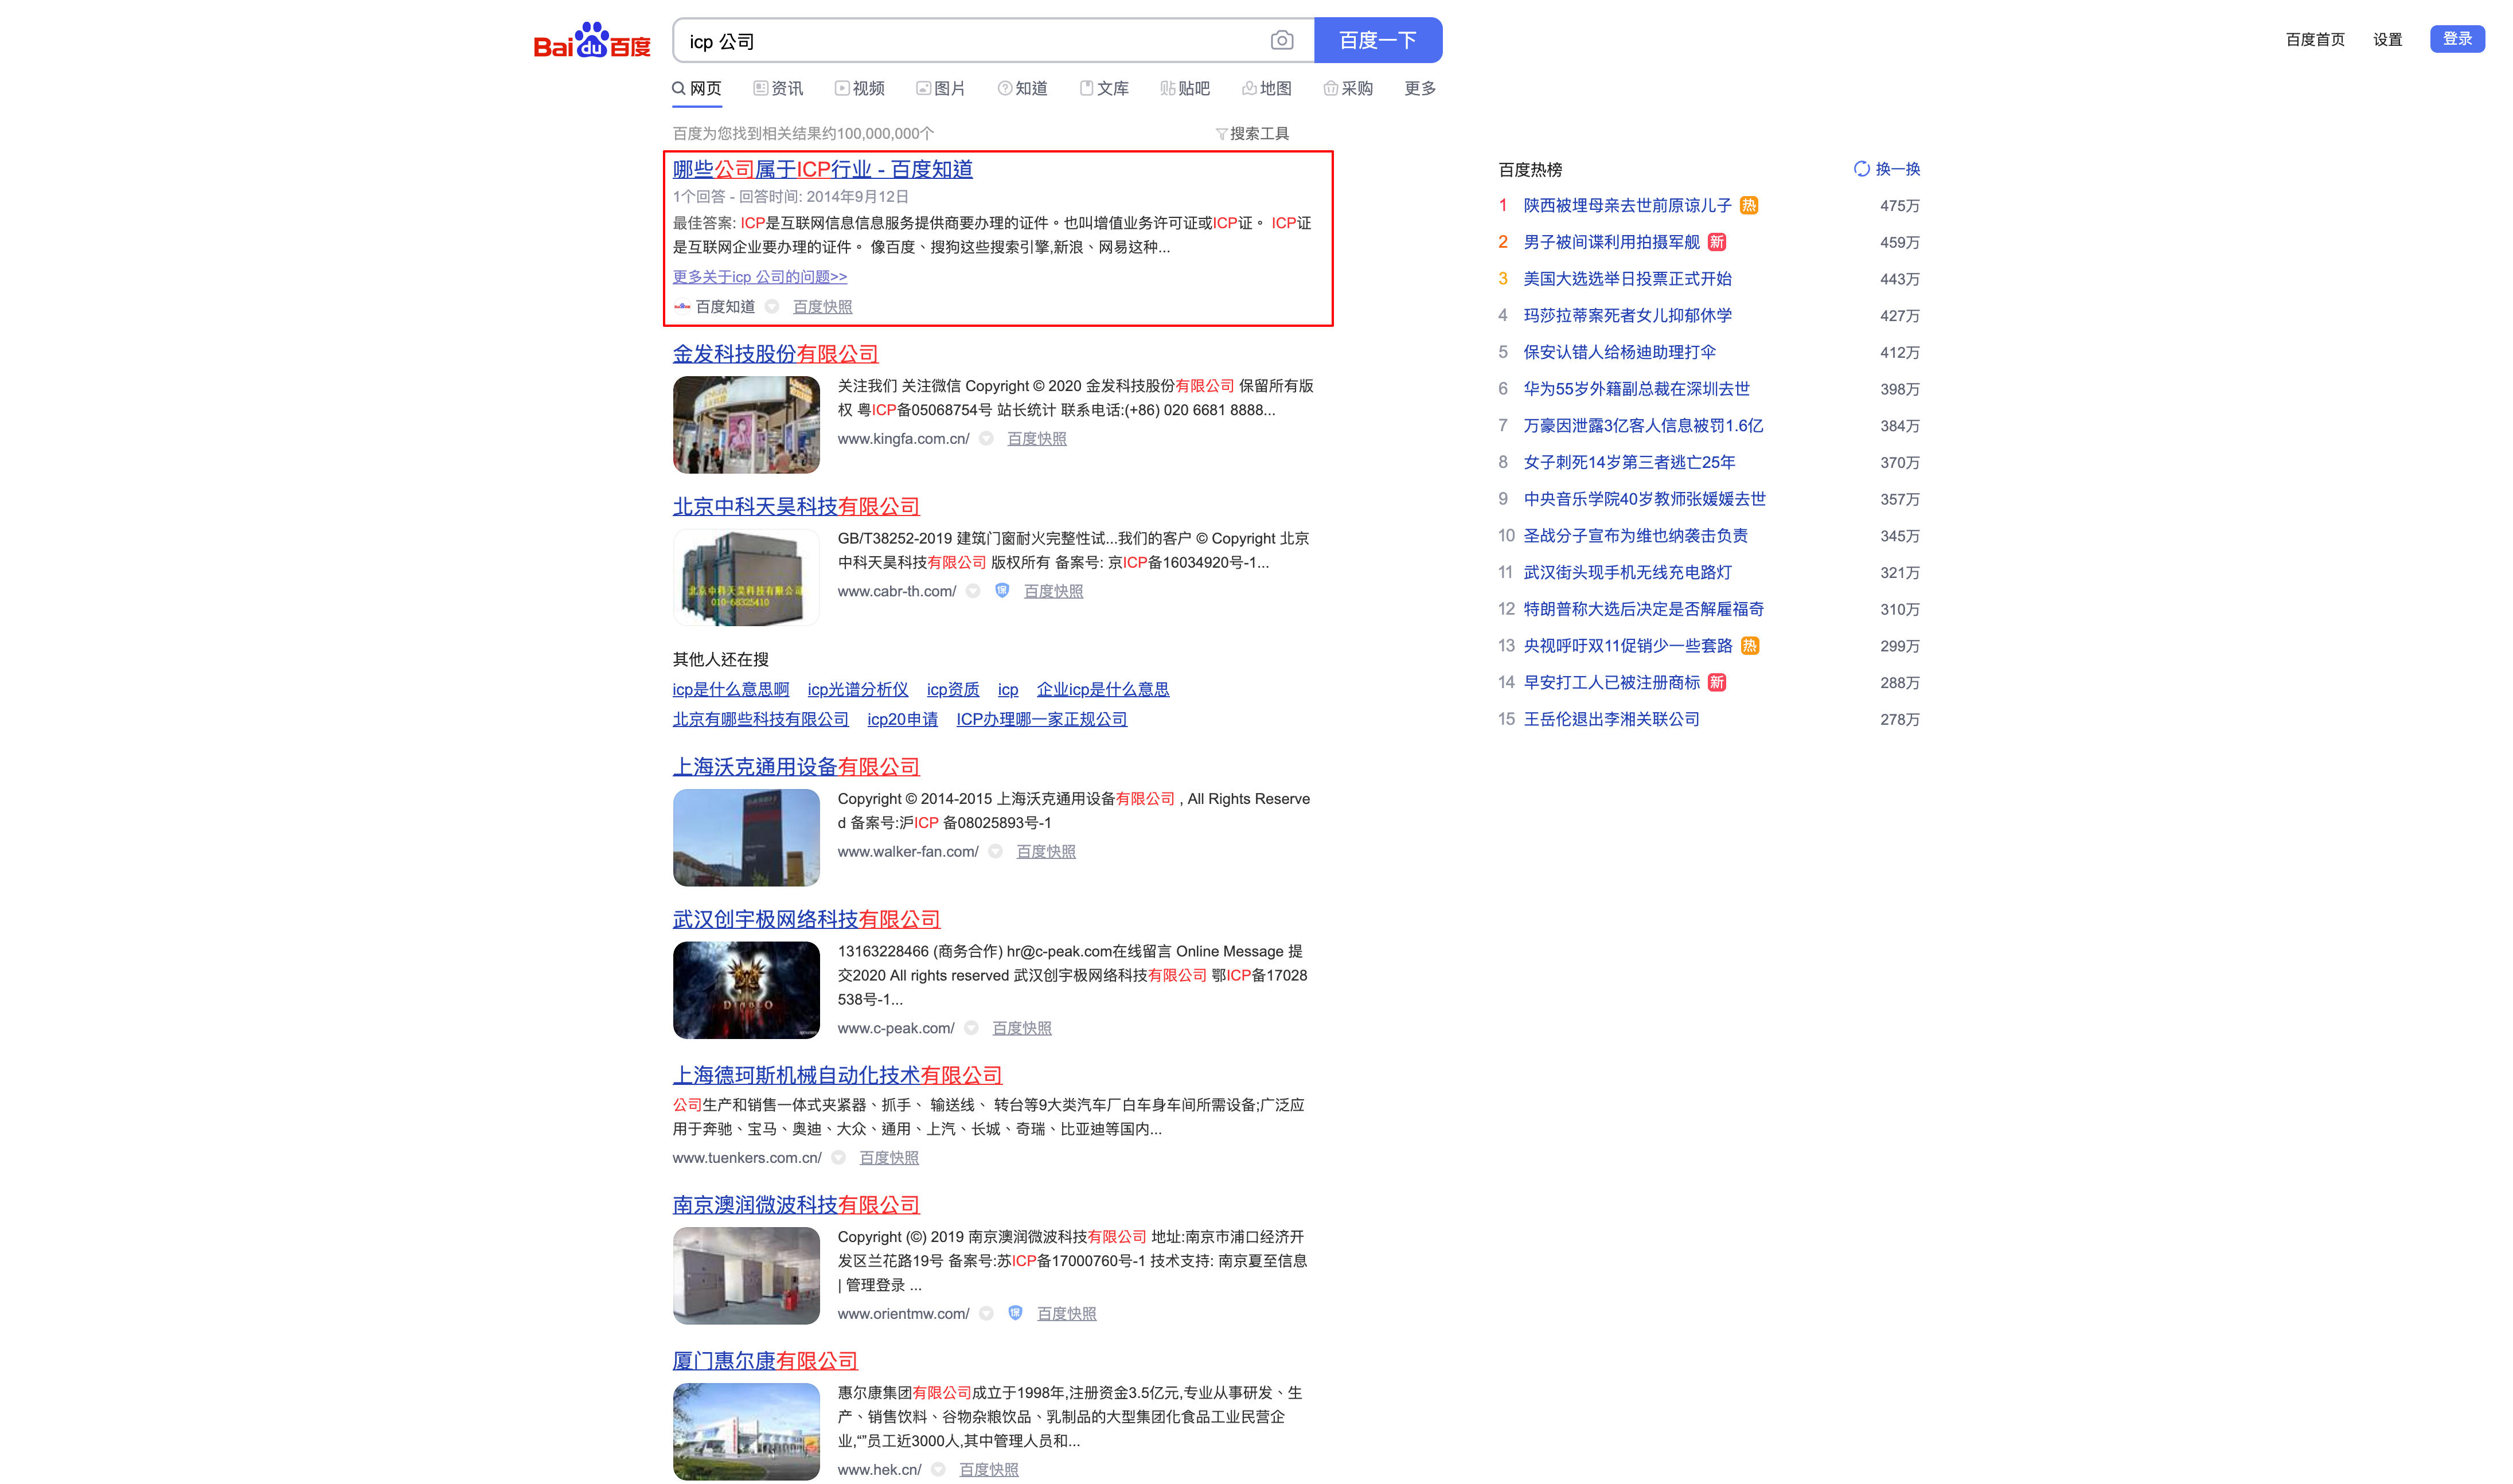Image resolution: width=2513 pixels, height=1484 pixels.
Task: Click the 武汉创宇极网络科技 result thumbnail
Action: pos(746,990)
